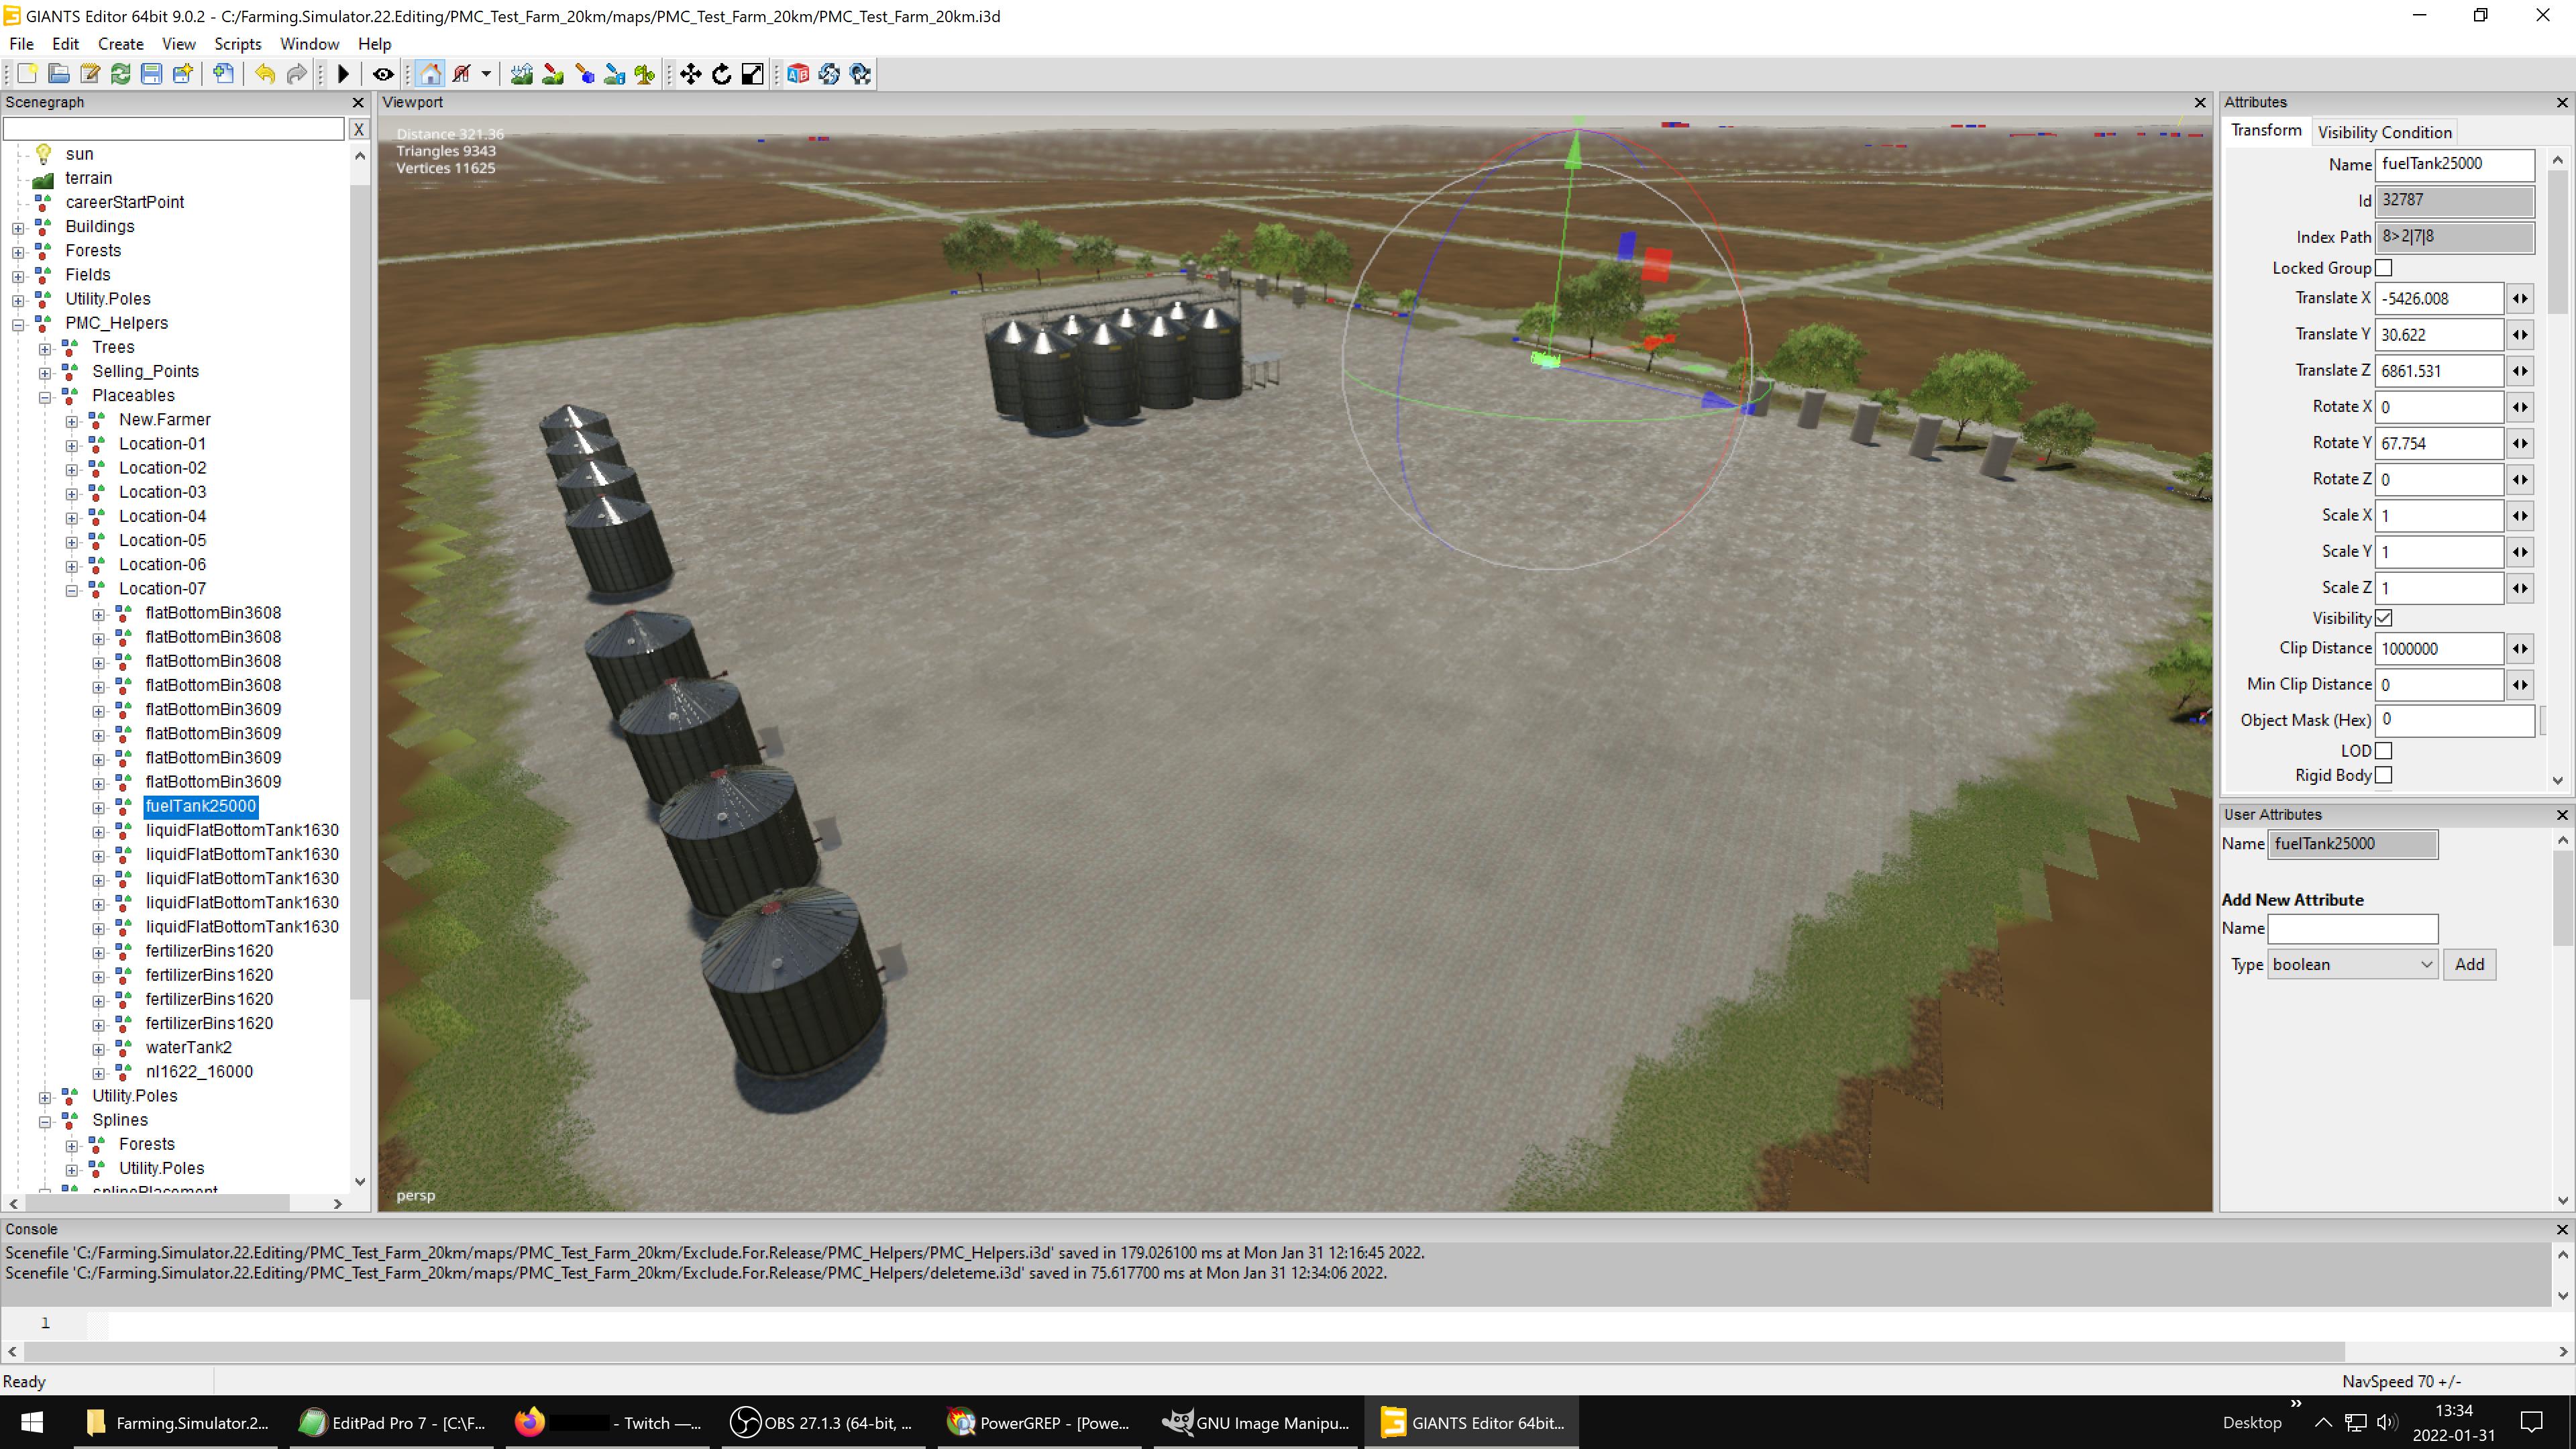Activate terrain detail texture paint icon

click(x=553, y=74)
